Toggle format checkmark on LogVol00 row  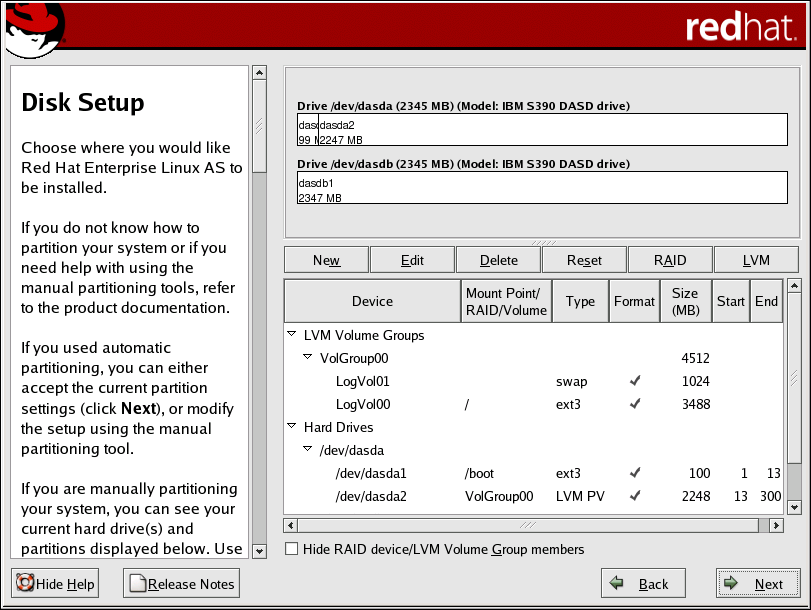pos(634,404)
